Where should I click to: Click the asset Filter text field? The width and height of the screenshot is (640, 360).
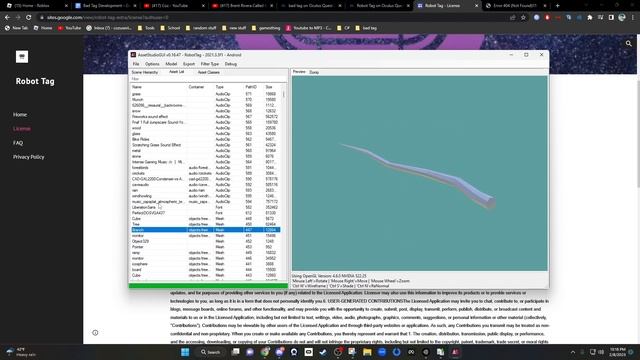pyautogui.click(x=208, y=79)
